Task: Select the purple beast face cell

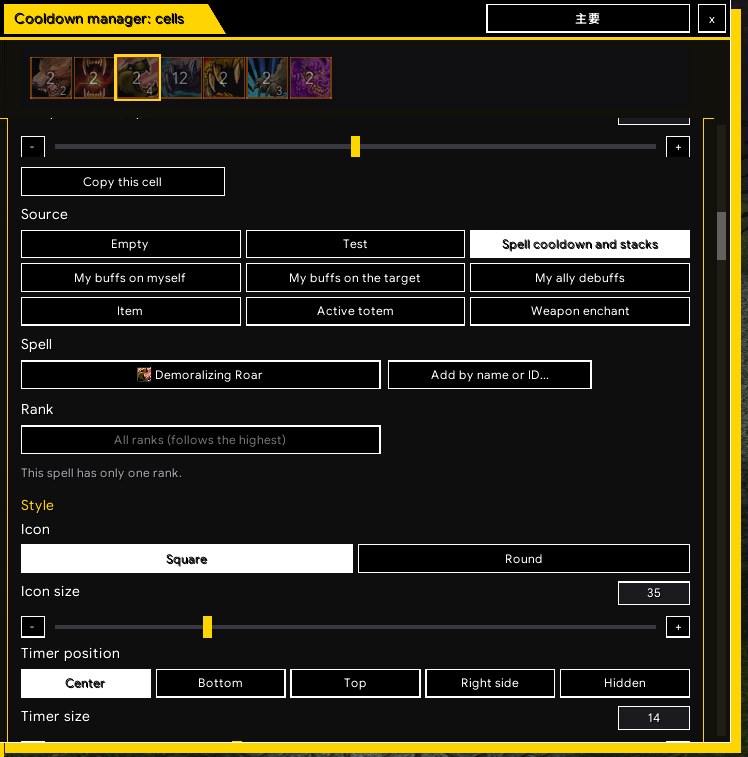Action: coord(311,78)
